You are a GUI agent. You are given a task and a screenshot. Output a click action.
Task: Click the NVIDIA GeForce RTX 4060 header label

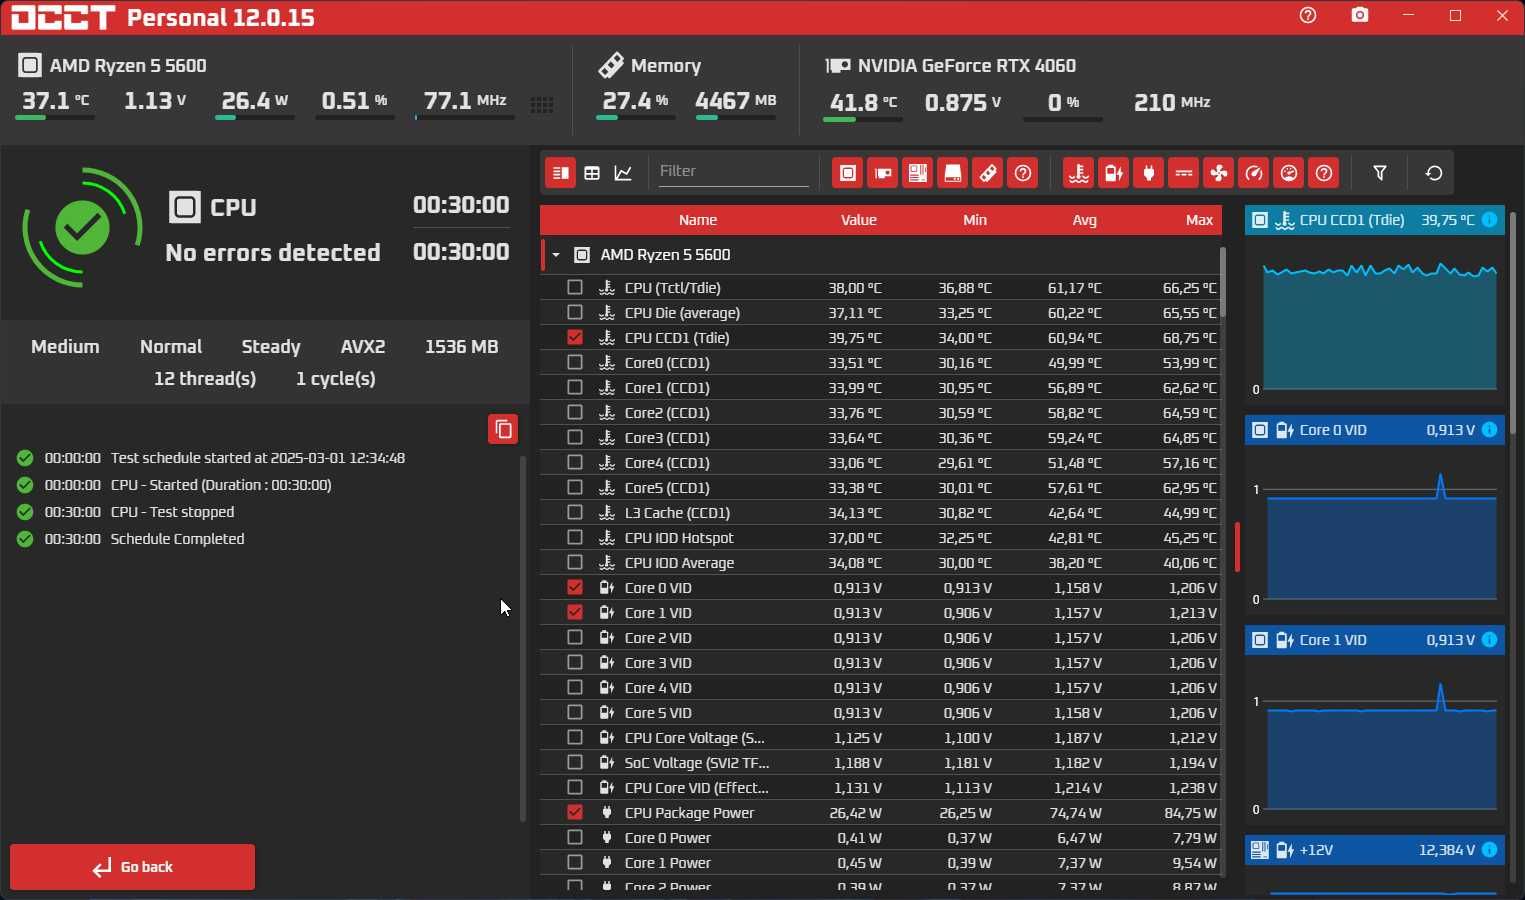point(967,66)
